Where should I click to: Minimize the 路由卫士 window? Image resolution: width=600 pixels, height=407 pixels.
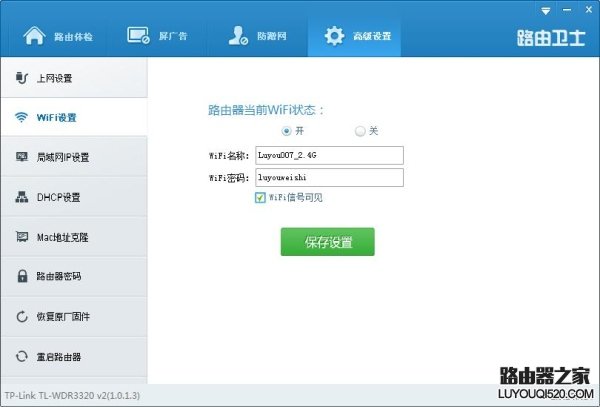tap(567, 10)
